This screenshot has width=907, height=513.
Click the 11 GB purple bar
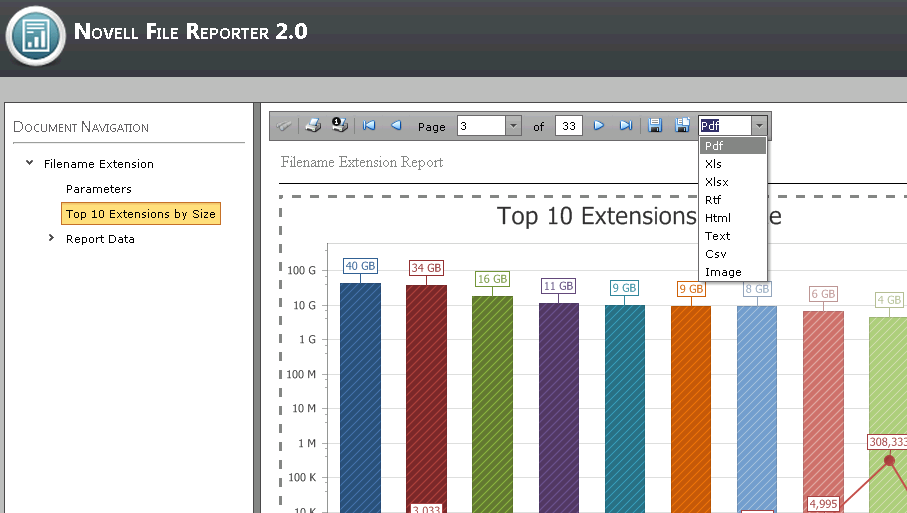tap(559, 408)
